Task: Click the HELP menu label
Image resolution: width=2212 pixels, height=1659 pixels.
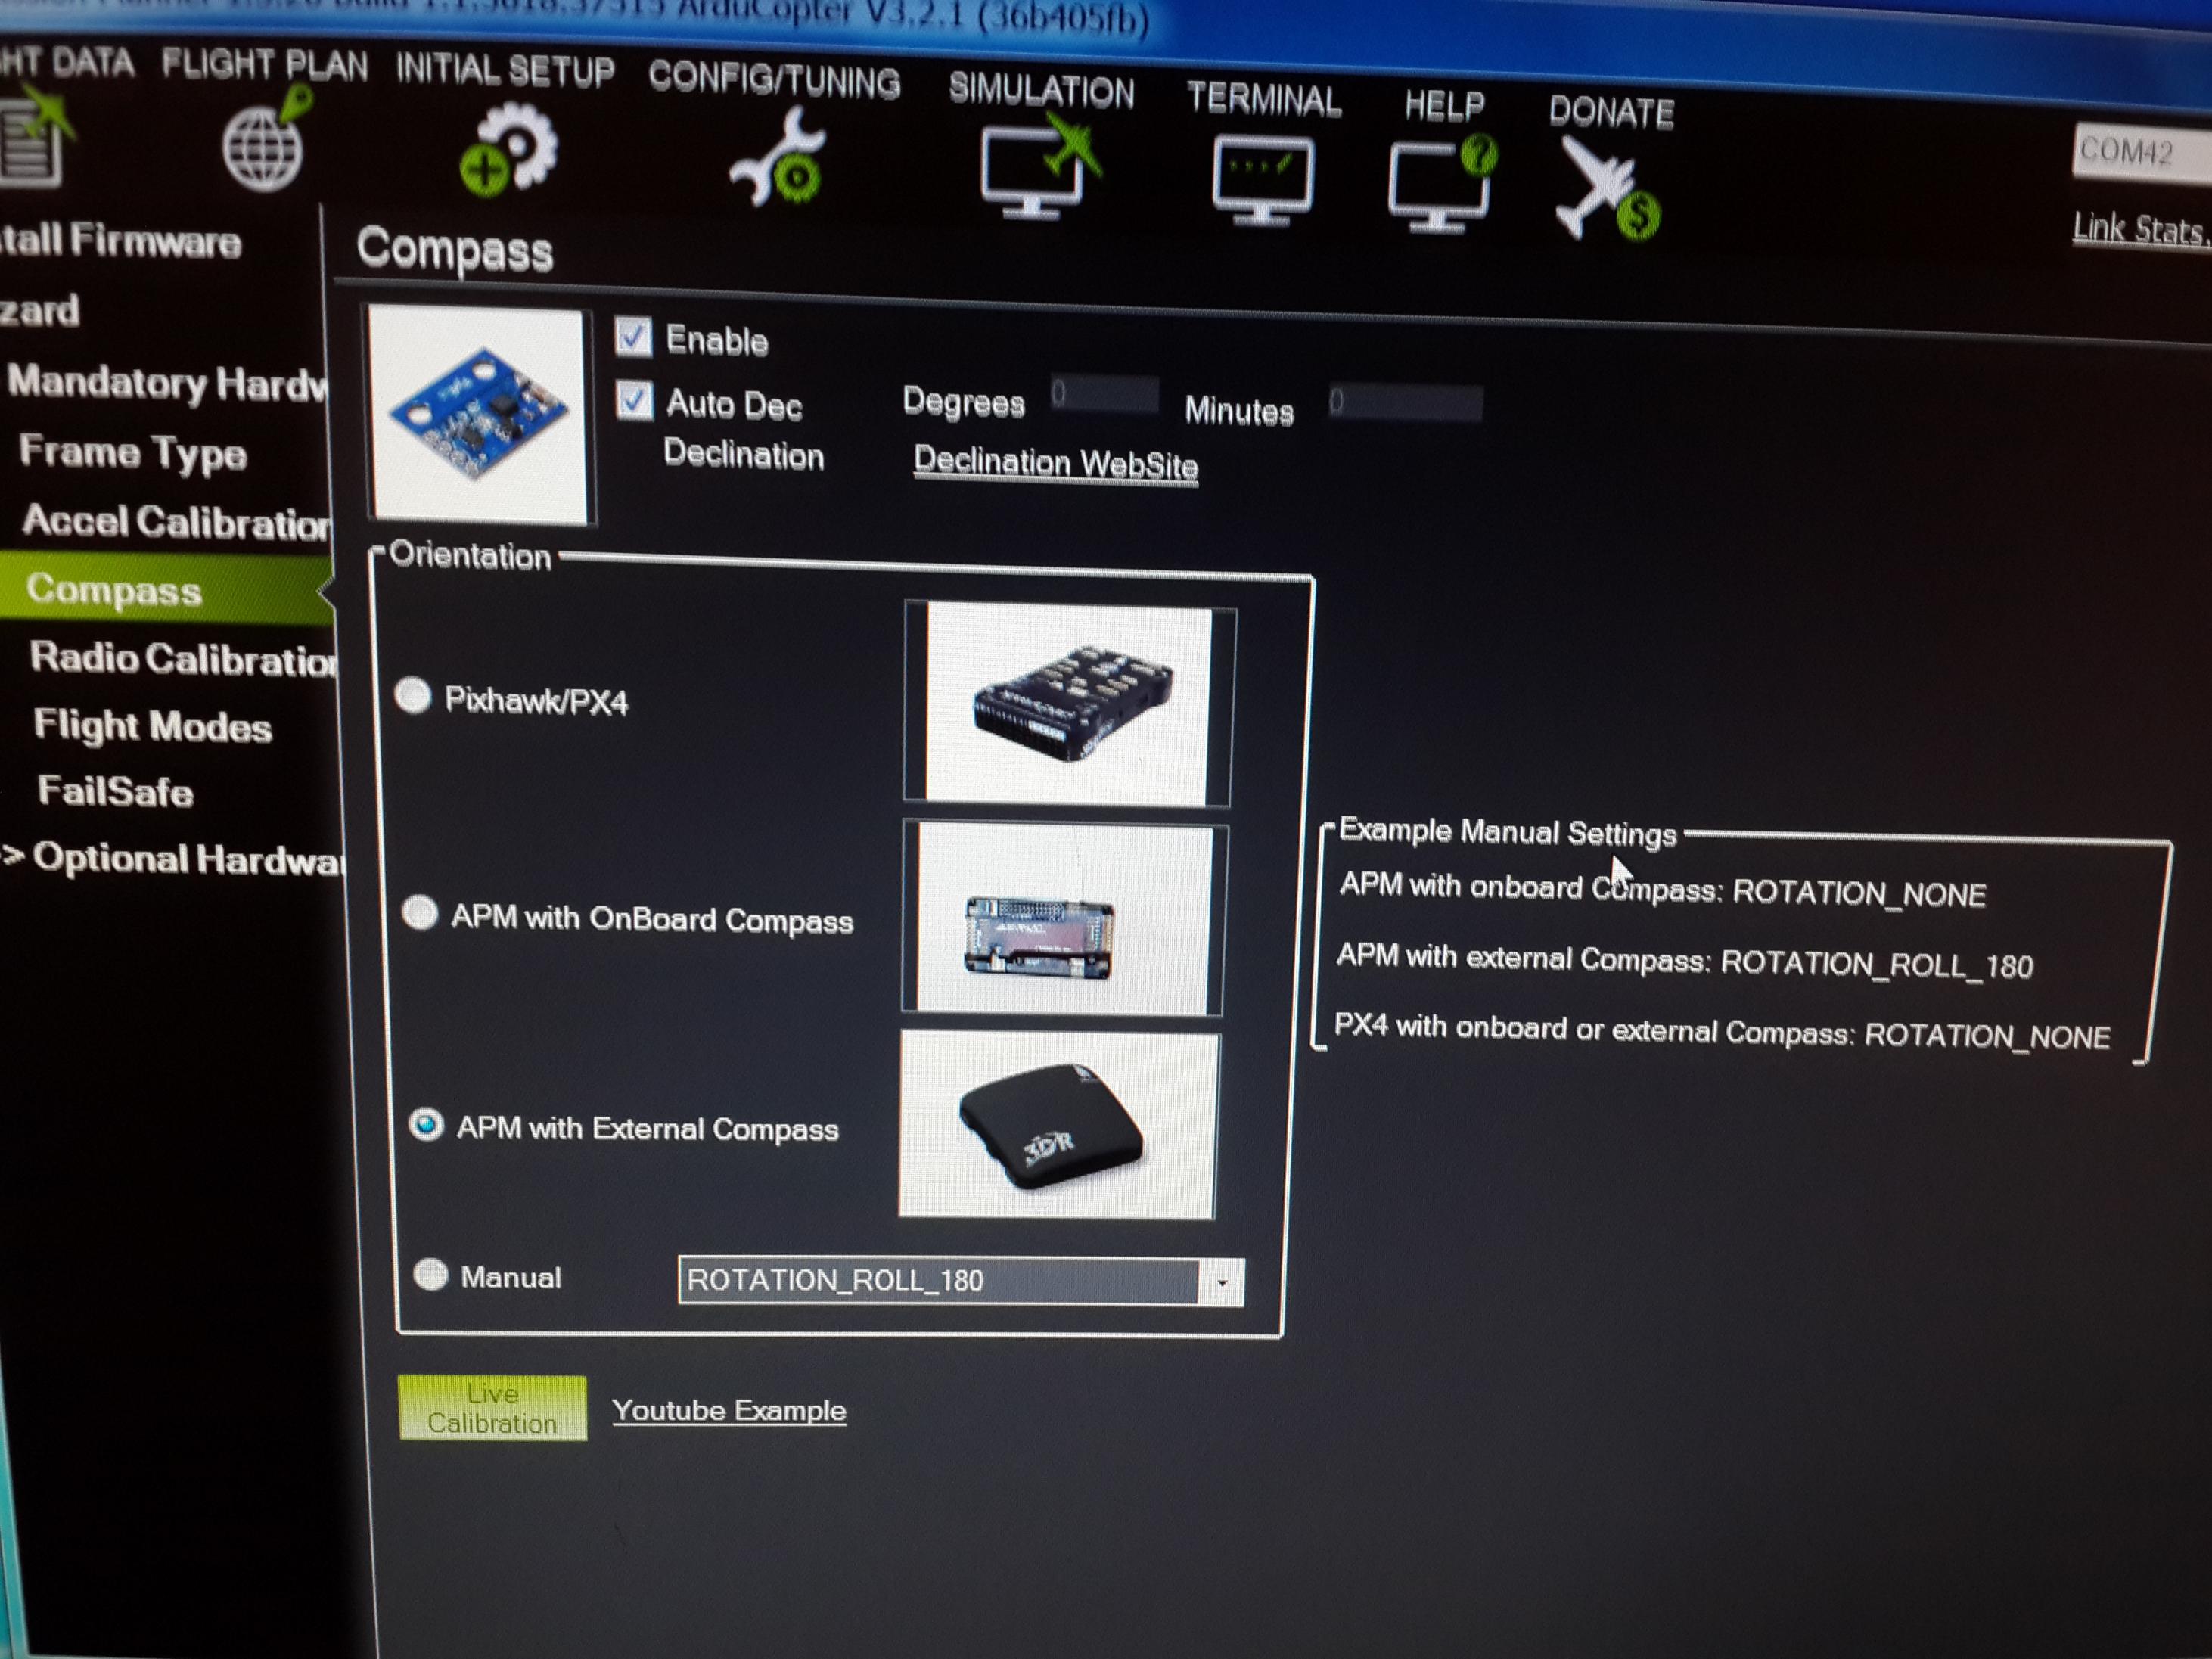Action: pyautogui.click(x=1444, y=105)
